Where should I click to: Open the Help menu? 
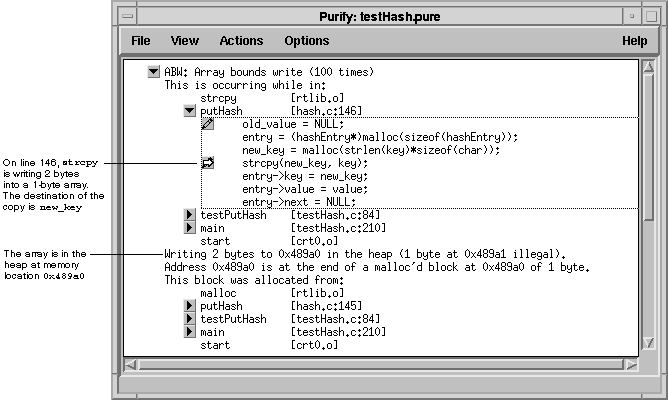[x=634, y=41]
